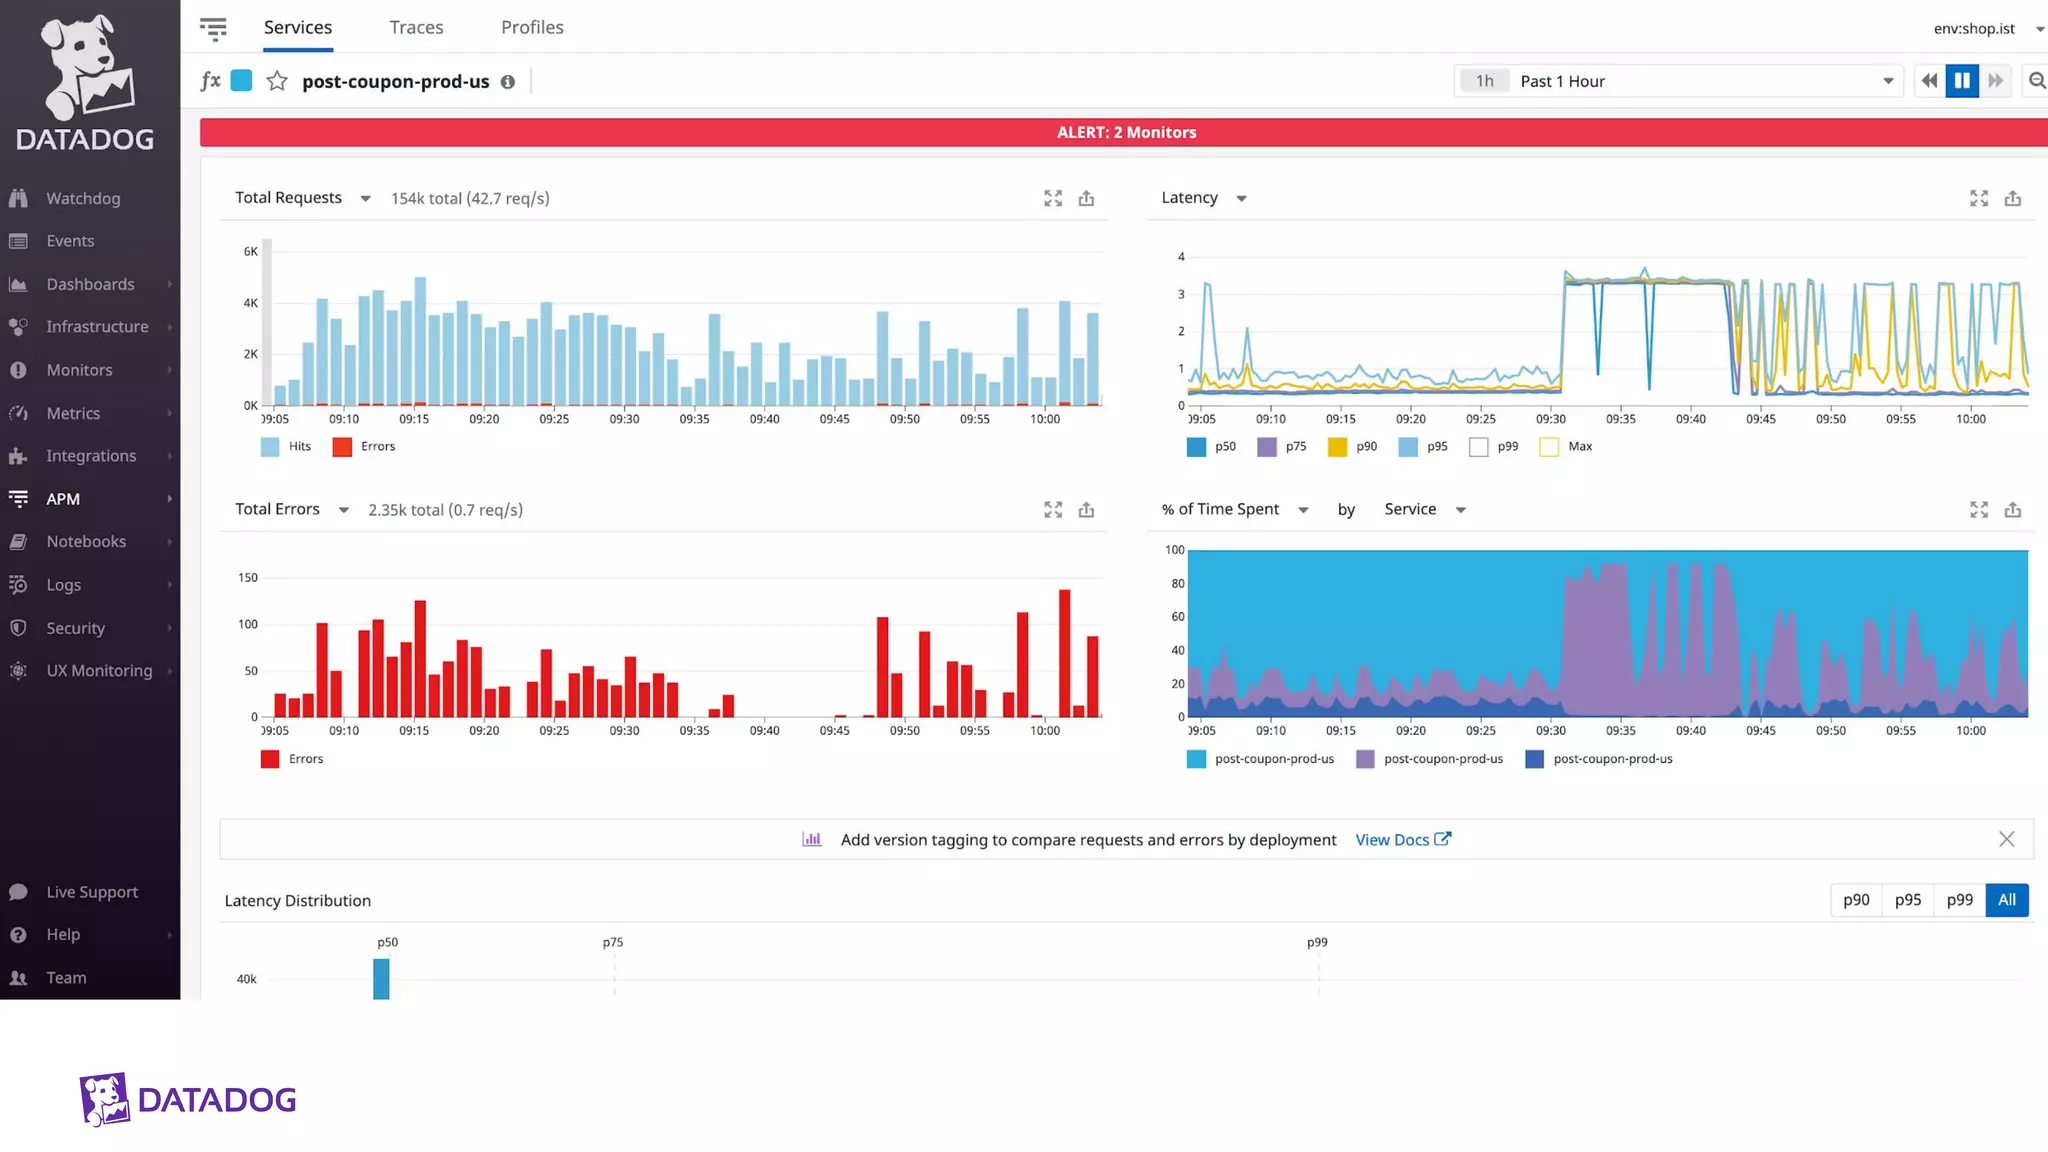2048x1152 pixels.
Task: Open the Security sidebar menu
Action: pyautogui.click(x=75, y=628)
